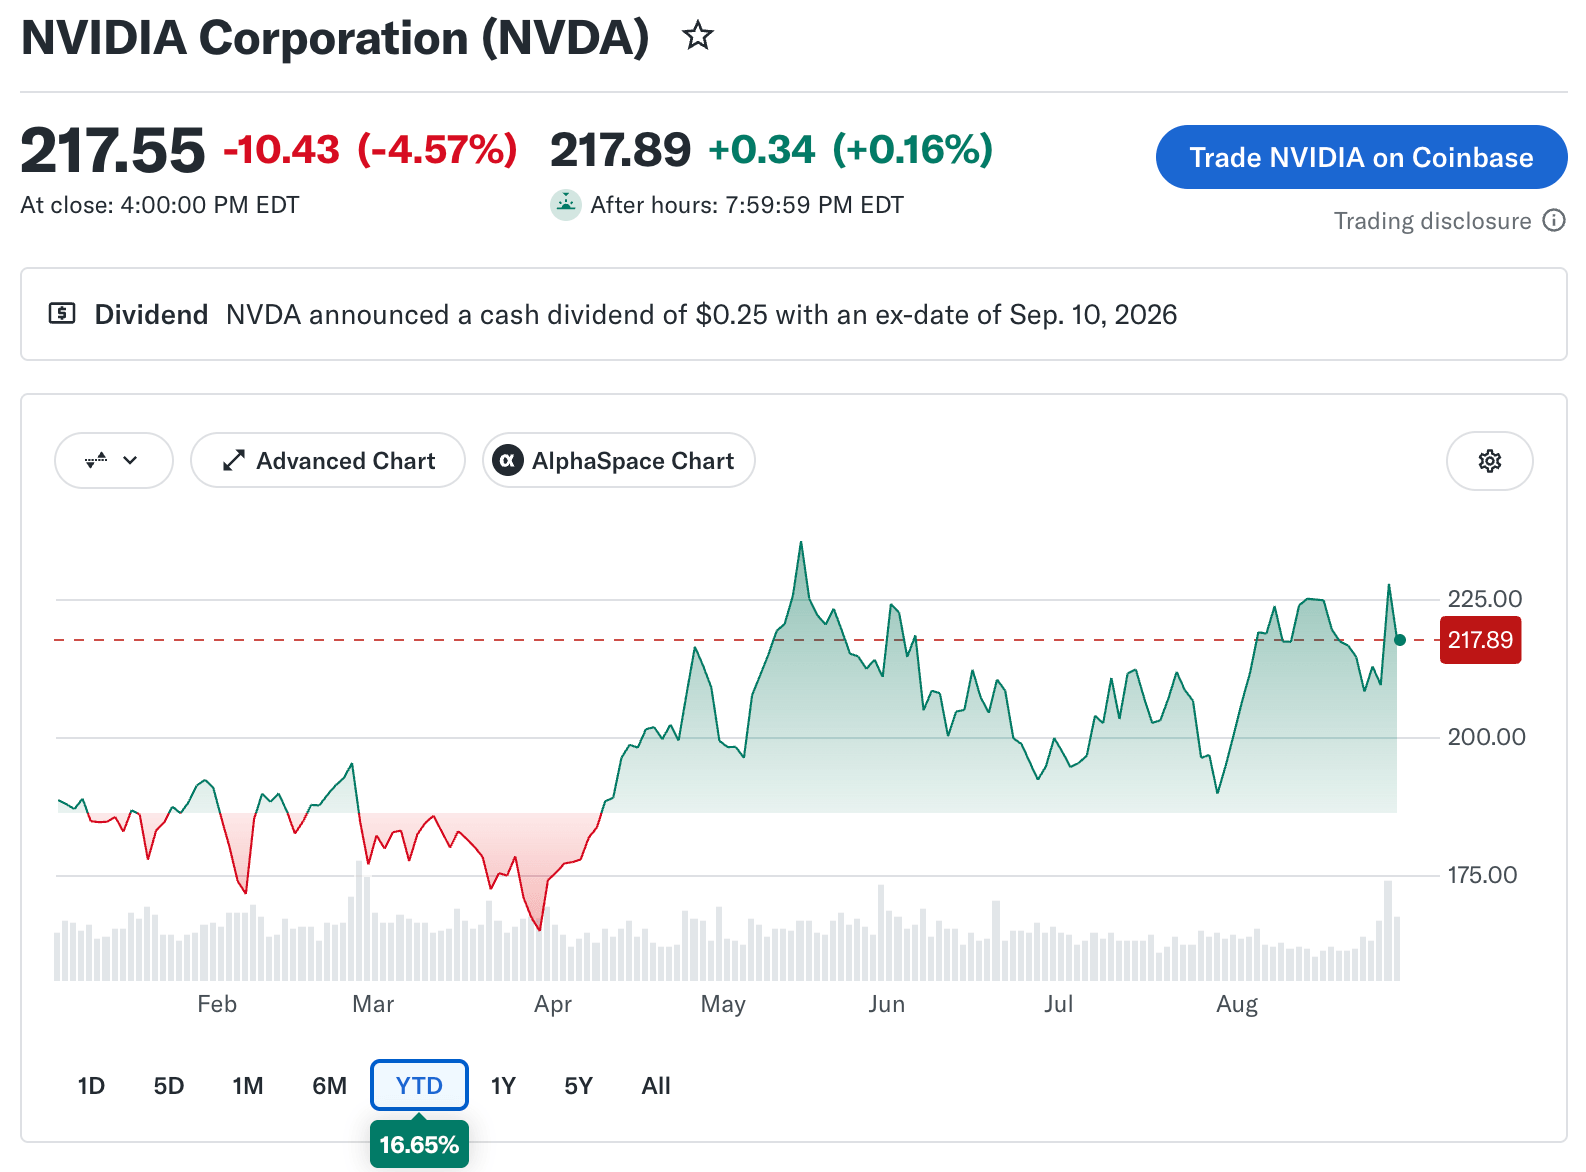Open chart settings with the gear icon
Image resolution: width=1586 pixels, height=1172 pixels.
tap(1489, 461)
